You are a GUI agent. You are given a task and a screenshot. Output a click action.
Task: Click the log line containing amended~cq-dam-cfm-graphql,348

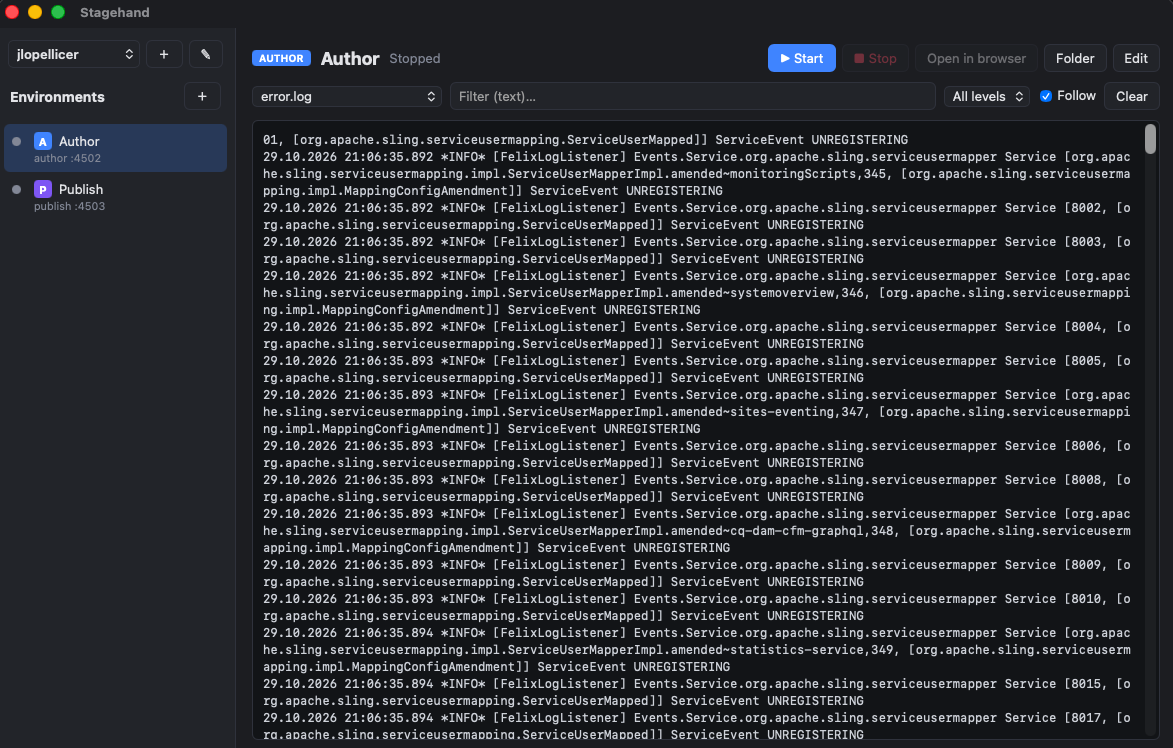coord(696,530)
